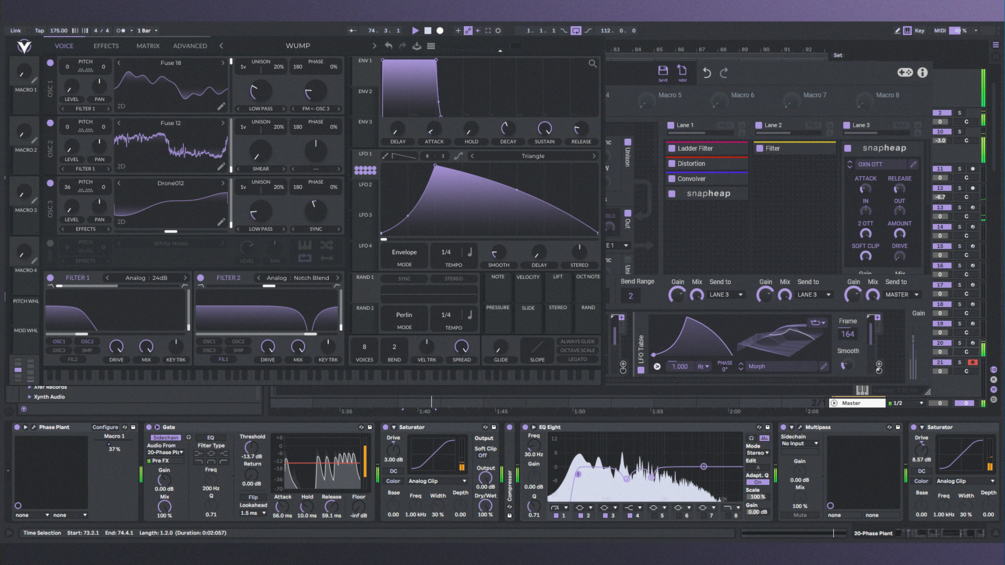Open the 1 Bar quantization dropdown

point(147,30)
